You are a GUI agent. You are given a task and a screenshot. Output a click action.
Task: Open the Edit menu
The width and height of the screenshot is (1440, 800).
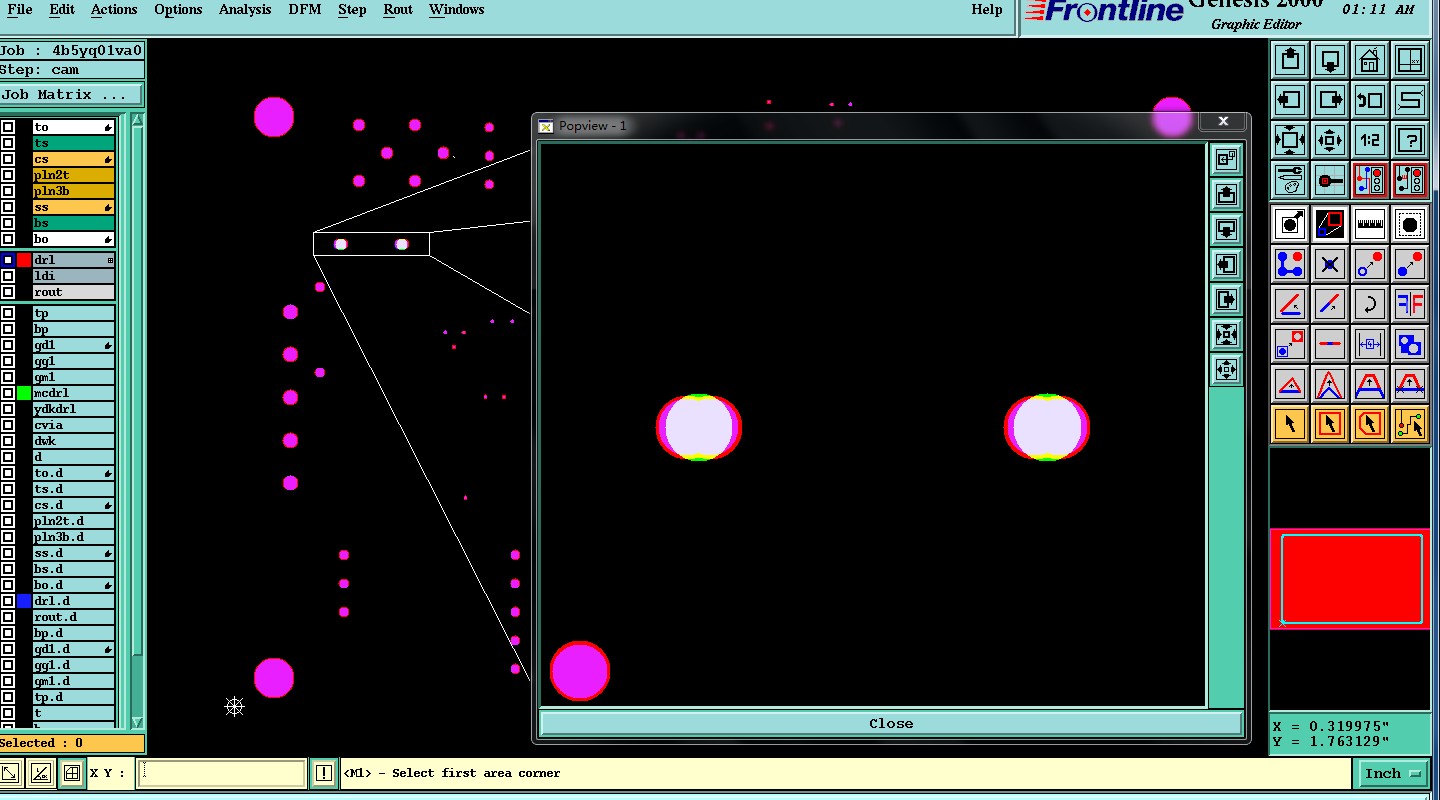[62, 10]
